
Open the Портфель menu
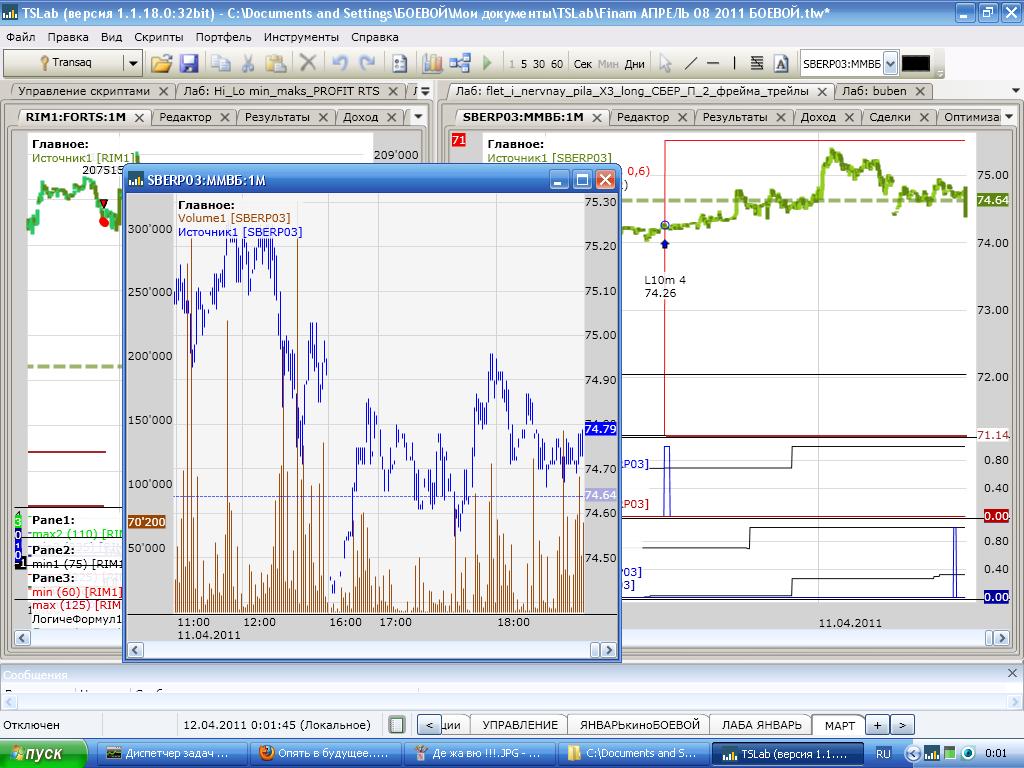(x=223, y=37)
